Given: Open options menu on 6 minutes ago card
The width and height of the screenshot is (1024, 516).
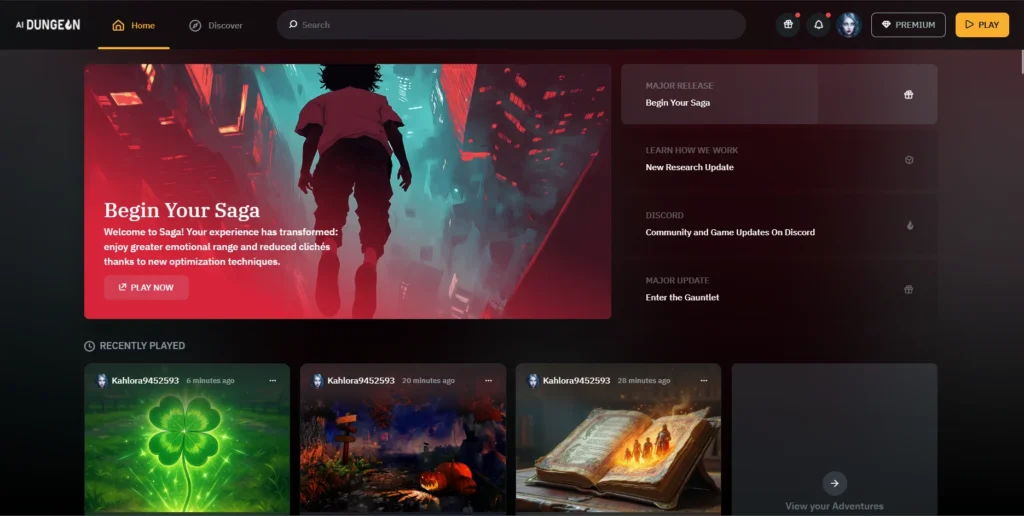Looking at the screenshot, I should [272, 380].
